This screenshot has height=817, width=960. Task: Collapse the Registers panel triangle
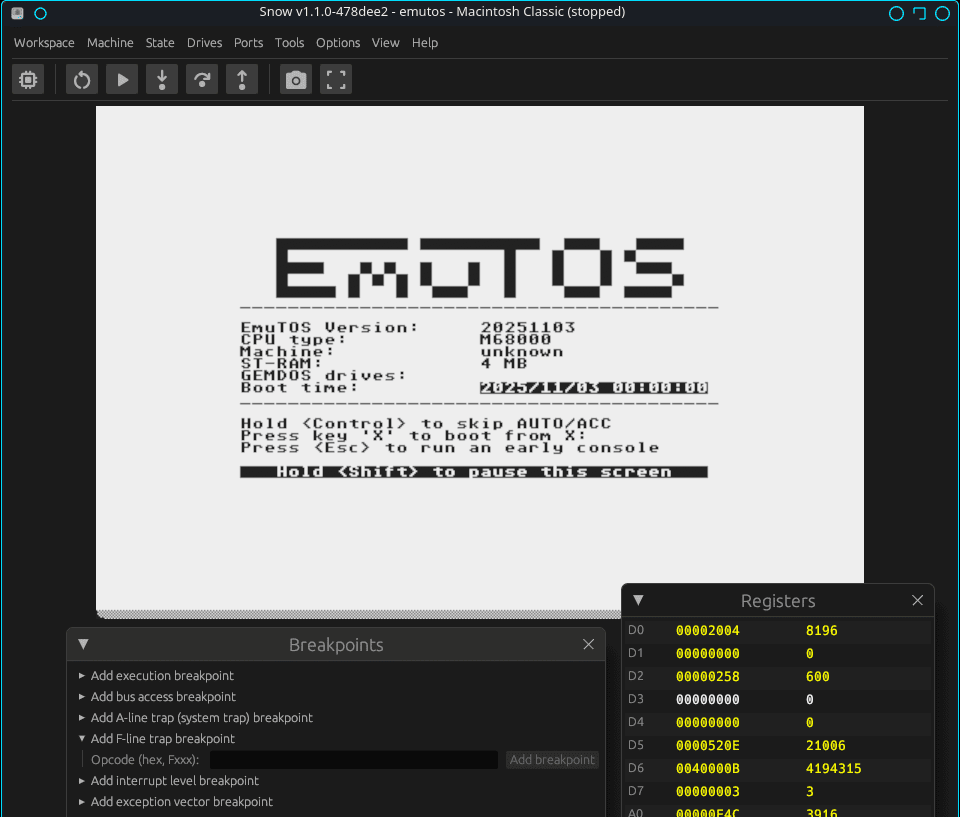pos(638,601)
